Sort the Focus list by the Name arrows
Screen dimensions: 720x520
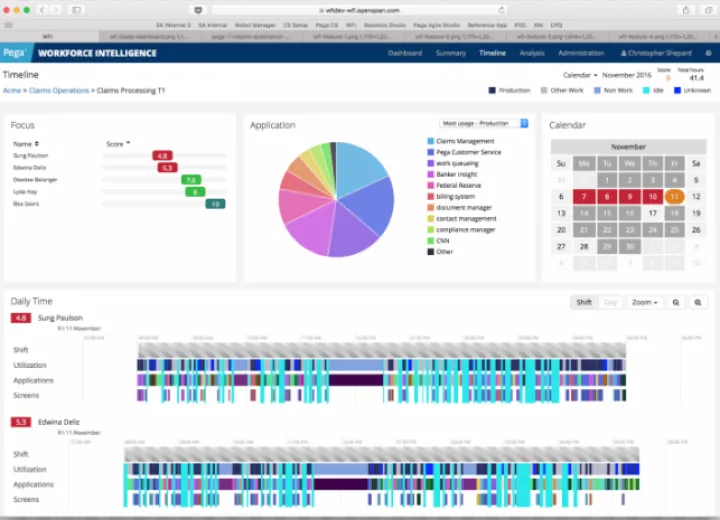(x=37, y=144)
